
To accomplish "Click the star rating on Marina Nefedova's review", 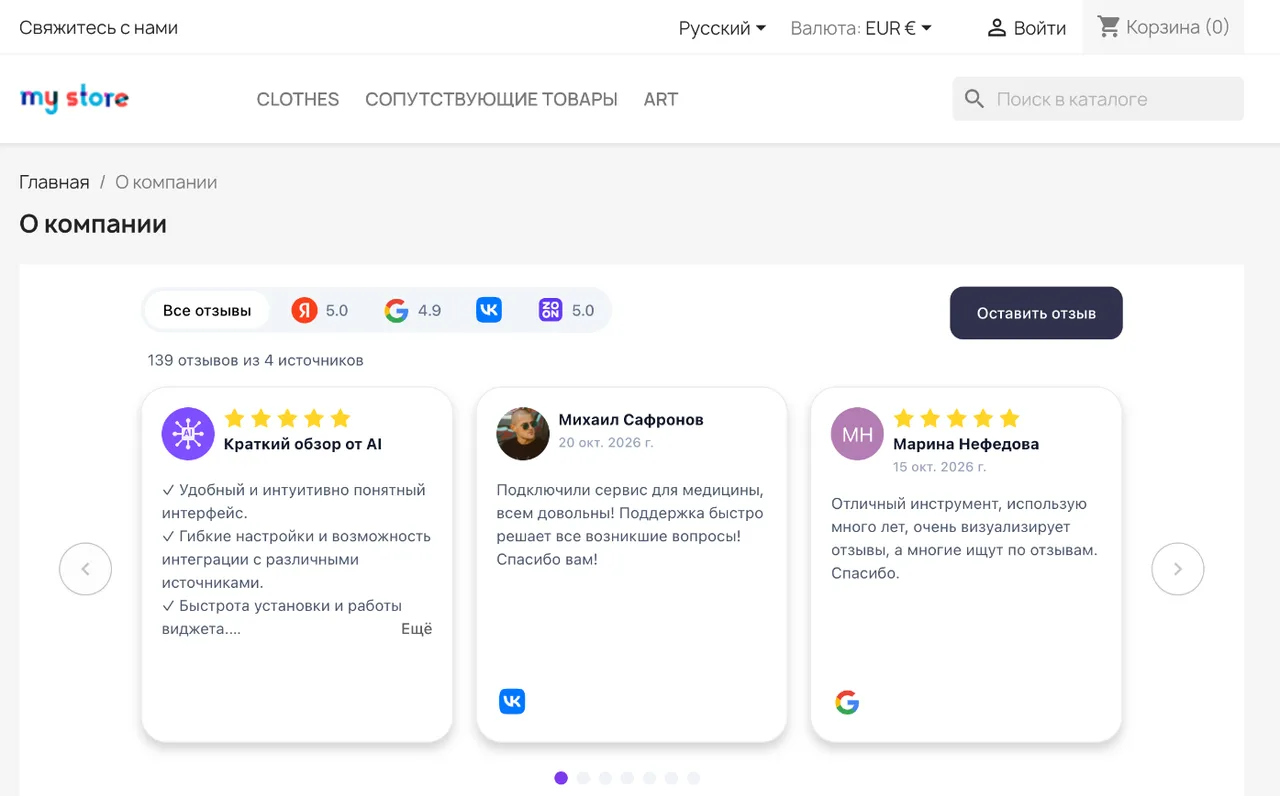I will pos(957,418).
